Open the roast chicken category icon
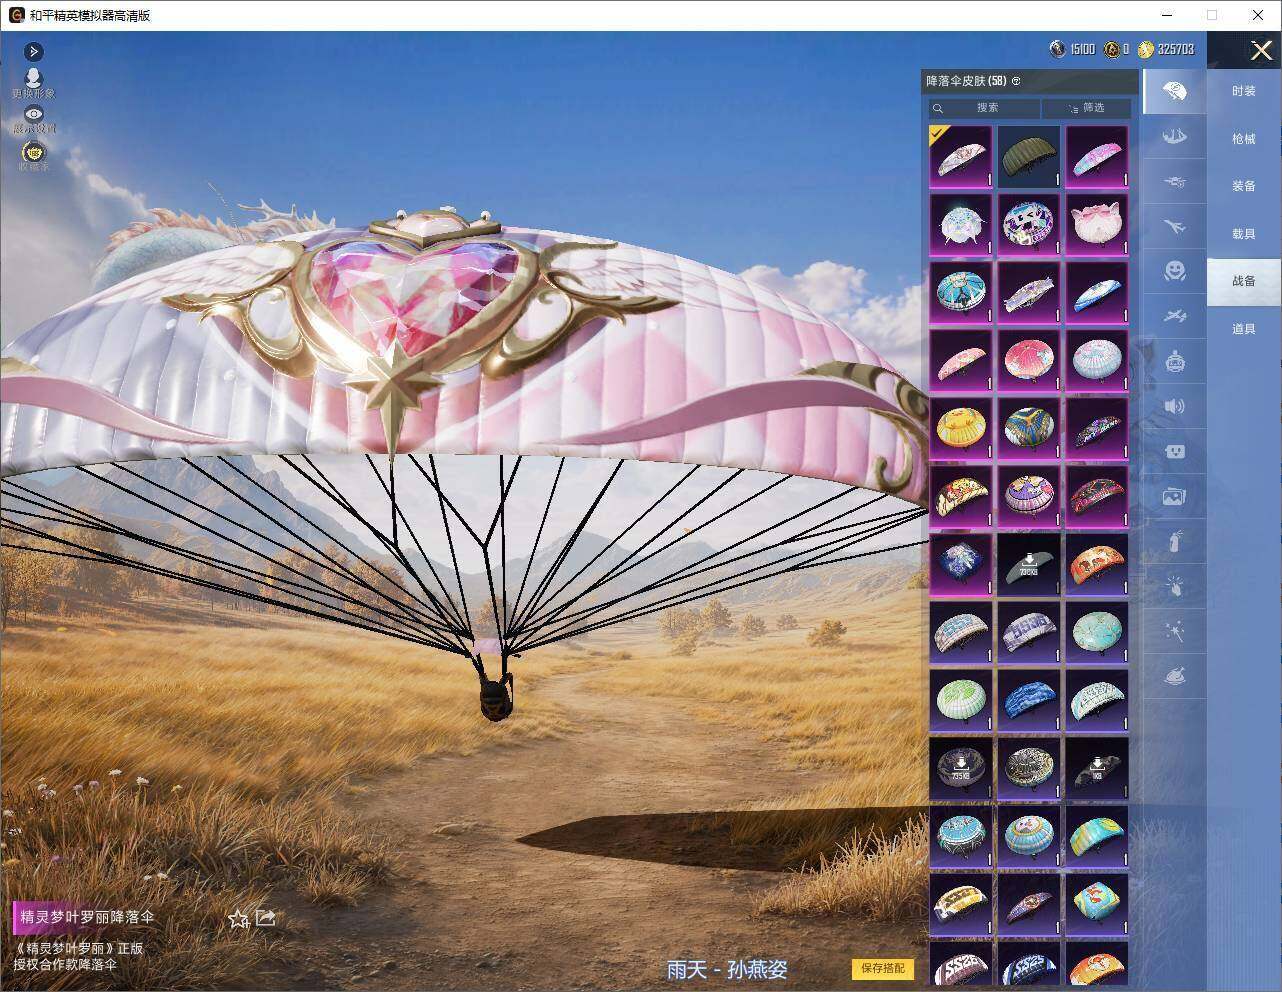The width and height of the screenshot is (1282, 992). [1174, 676]
